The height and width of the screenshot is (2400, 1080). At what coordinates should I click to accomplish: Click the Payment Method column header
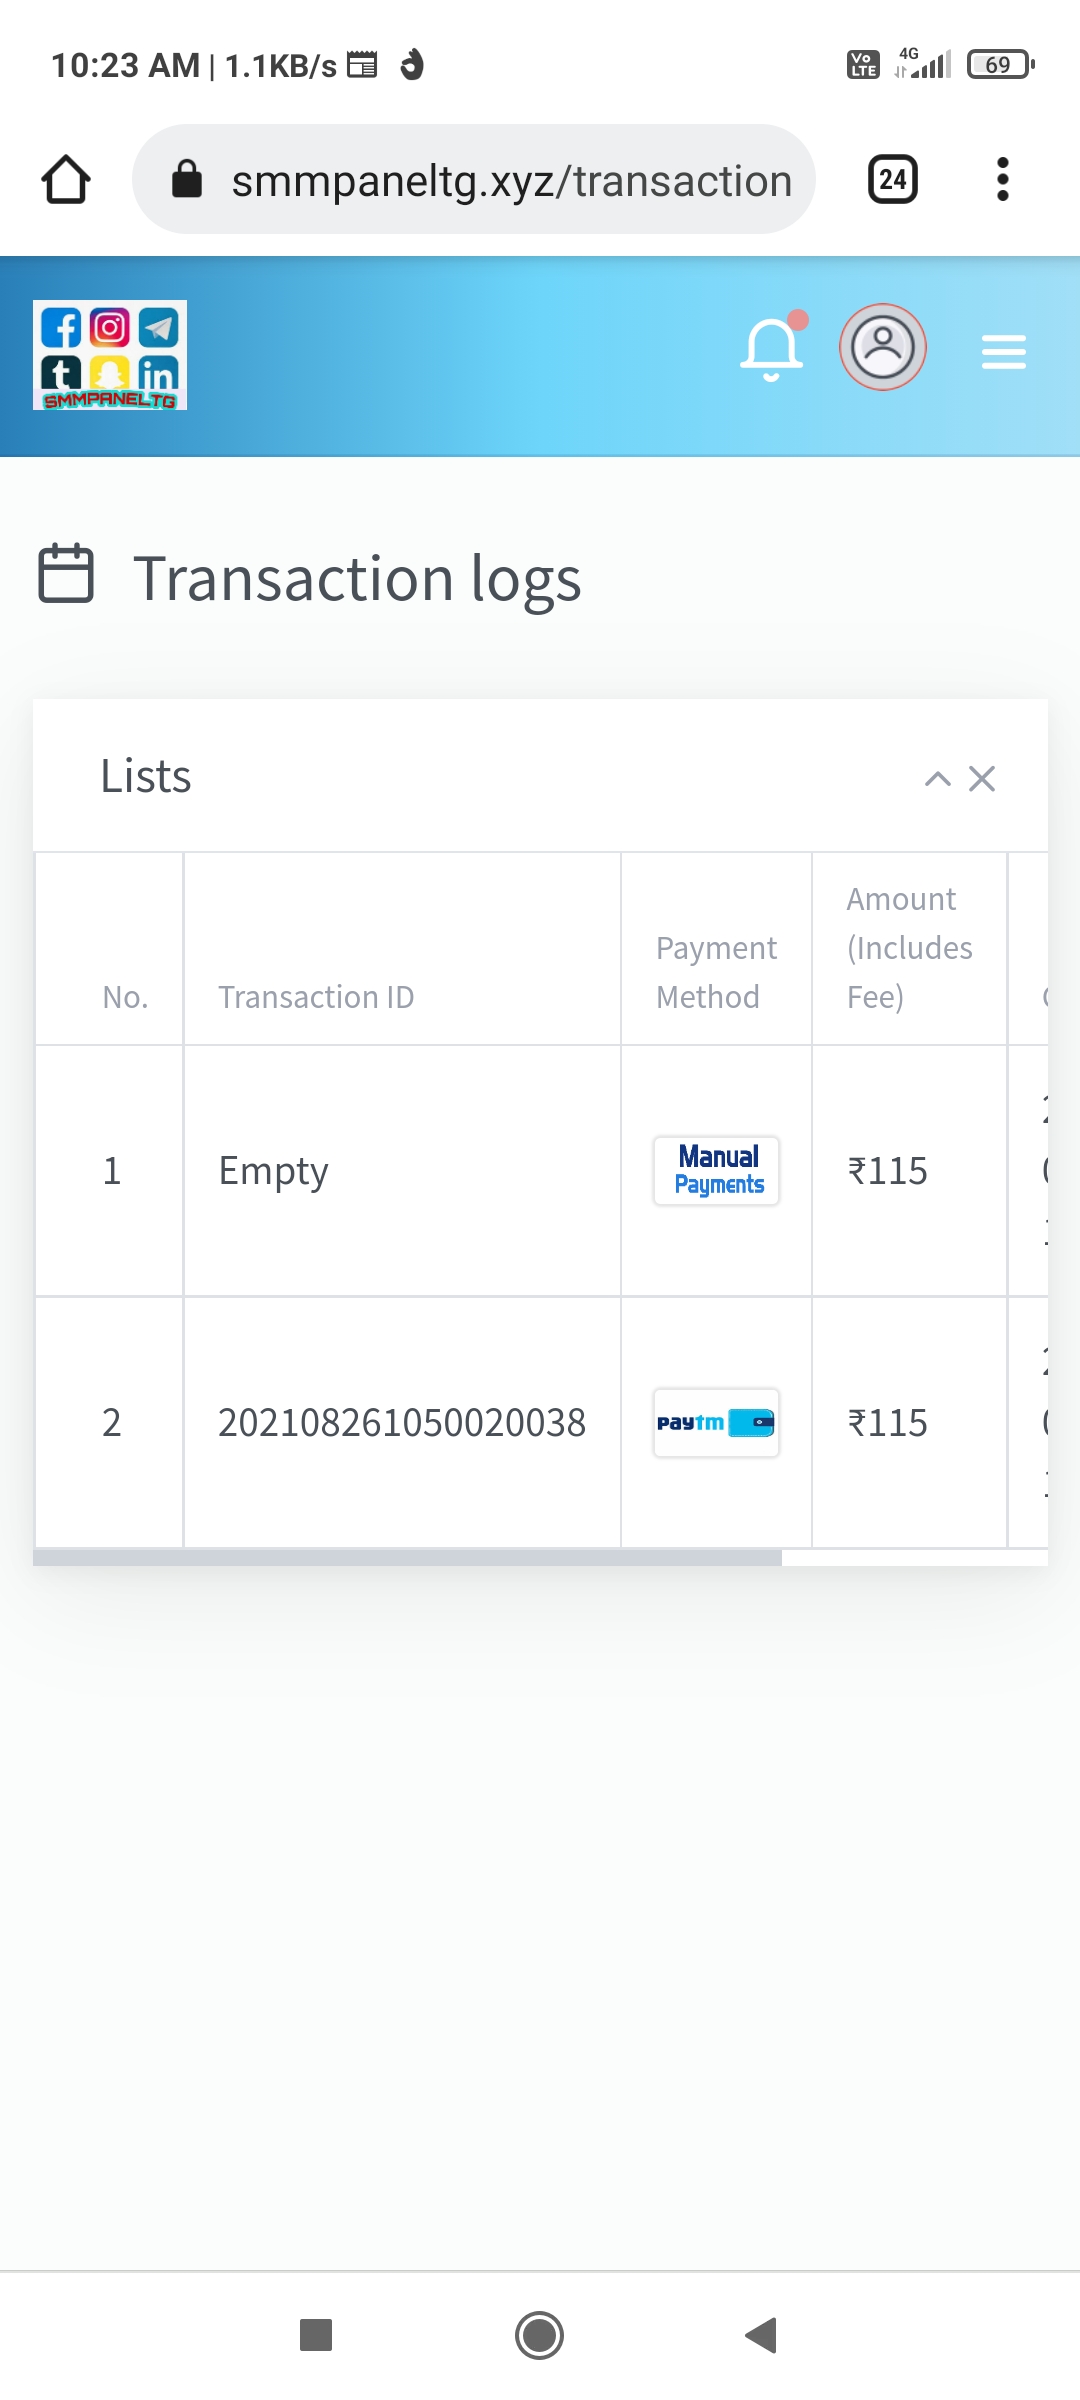pos(716,972)
